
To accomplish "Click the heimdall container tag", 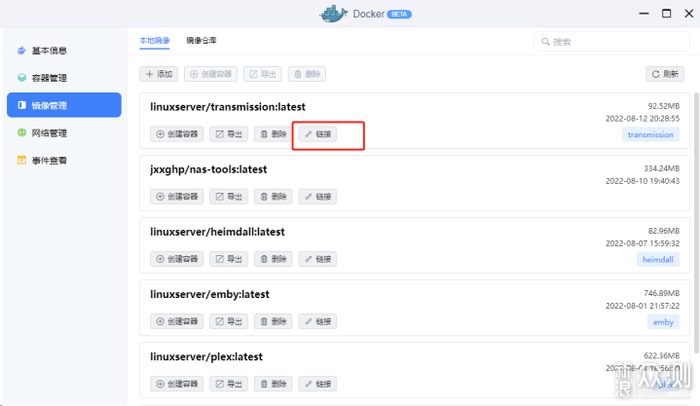I will click(658, 260).
